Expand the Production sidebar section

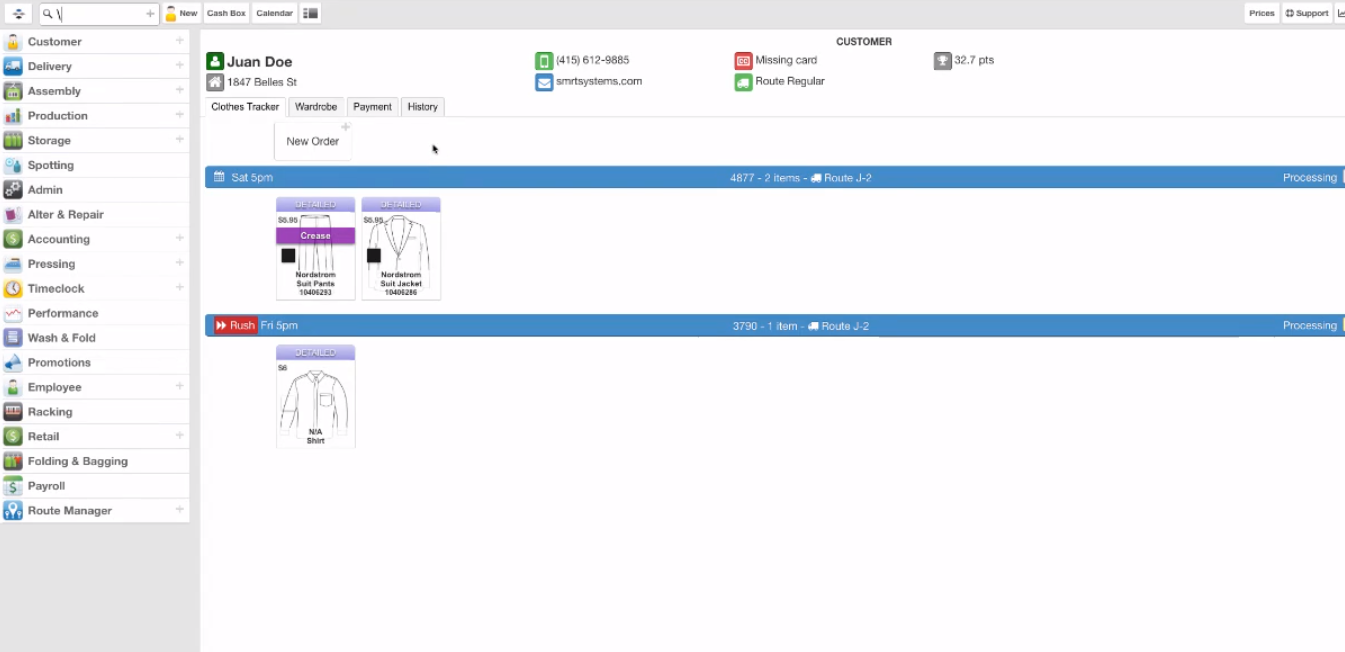[x=179, y=115]
